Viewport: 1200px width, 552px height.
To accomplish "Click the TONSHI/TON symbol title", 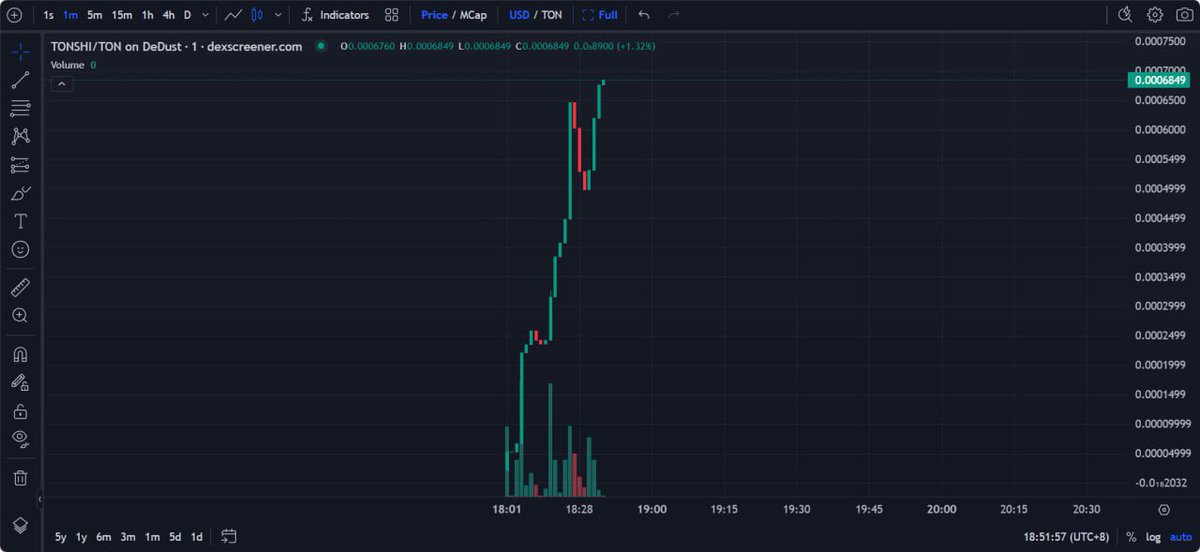I will 176,46.
